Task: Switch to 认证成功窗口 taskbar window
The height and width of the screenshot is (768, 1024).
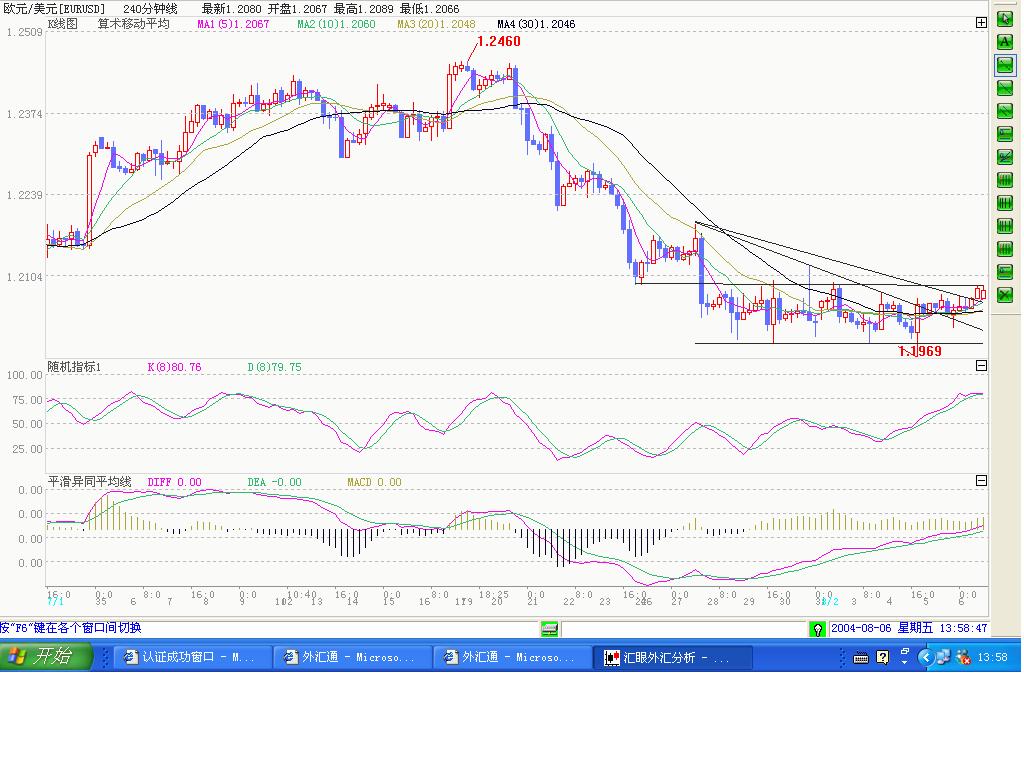Action: 193,658
